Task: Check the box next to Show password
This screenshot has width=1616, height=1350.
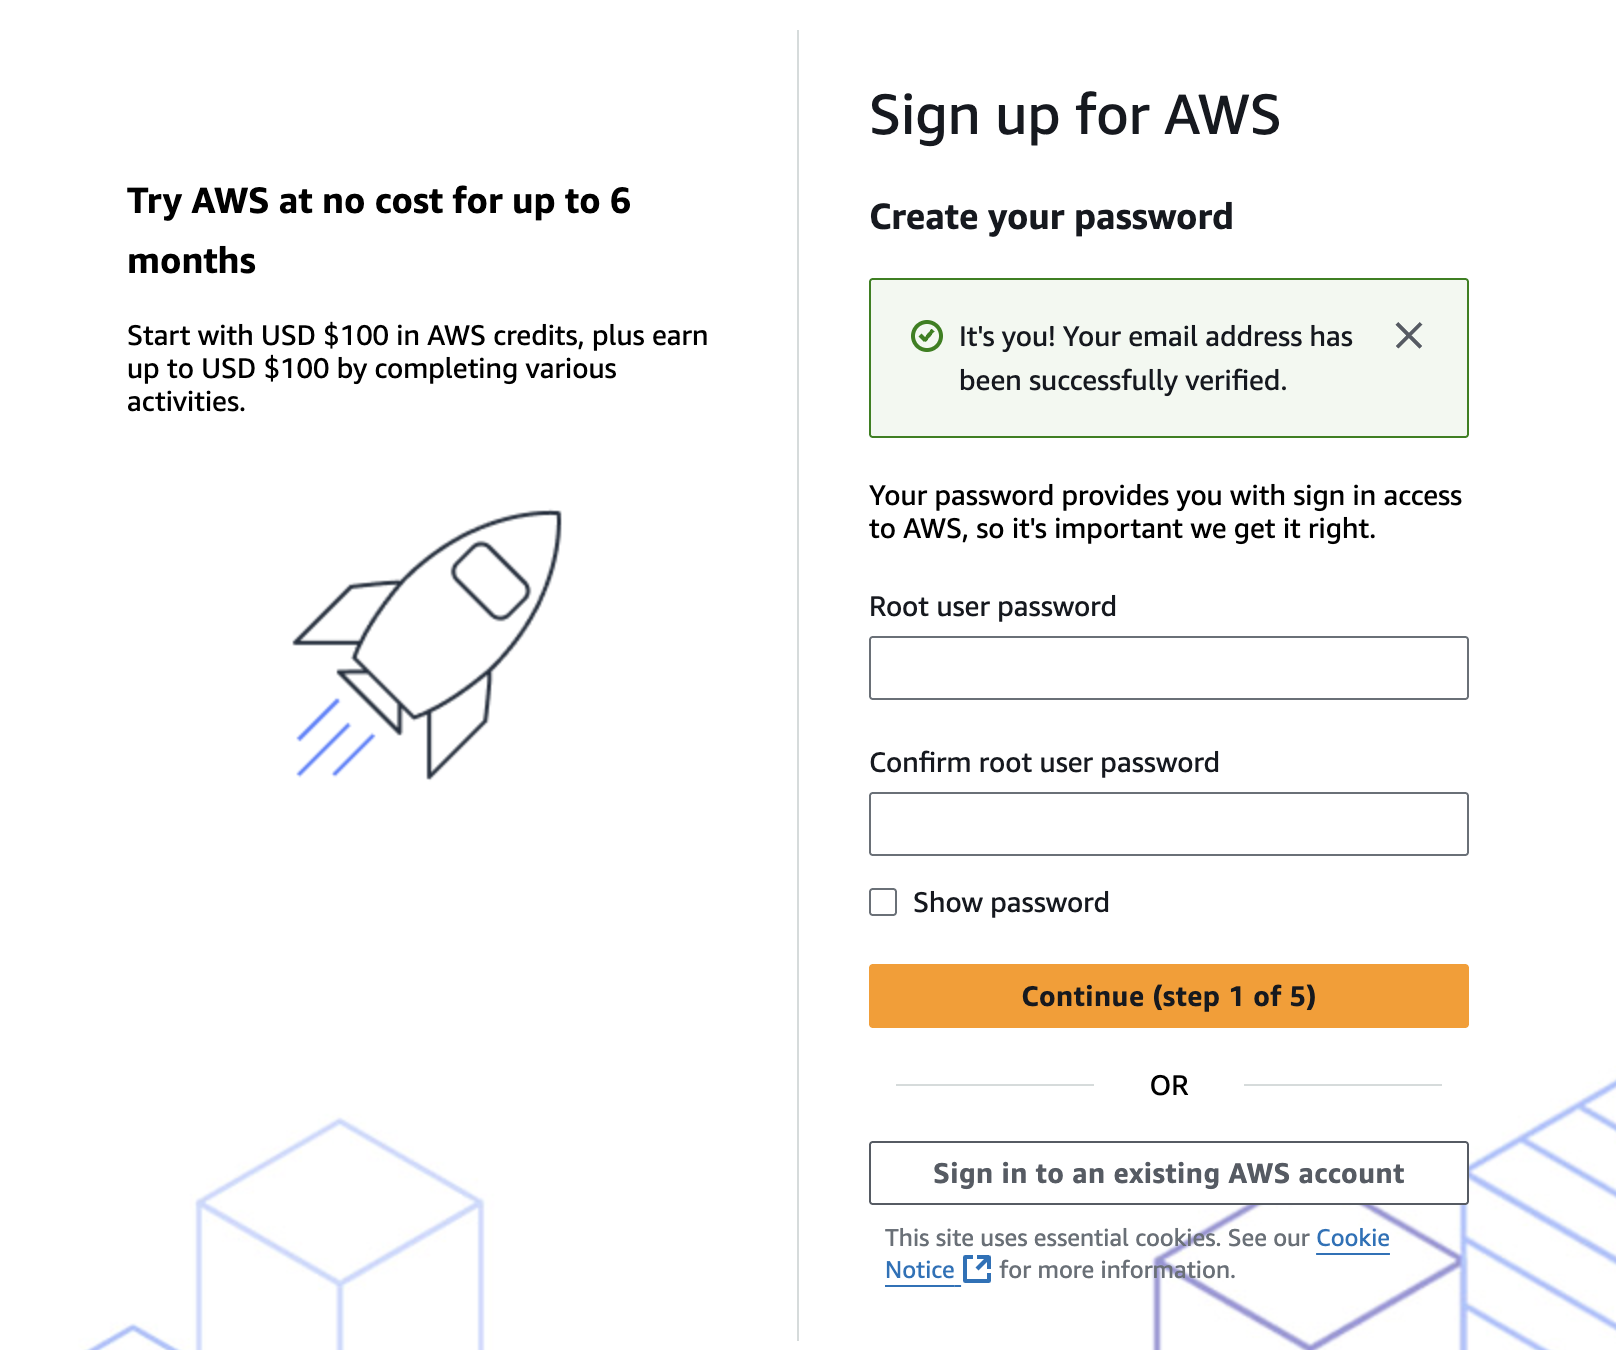Action: [884, 902]
